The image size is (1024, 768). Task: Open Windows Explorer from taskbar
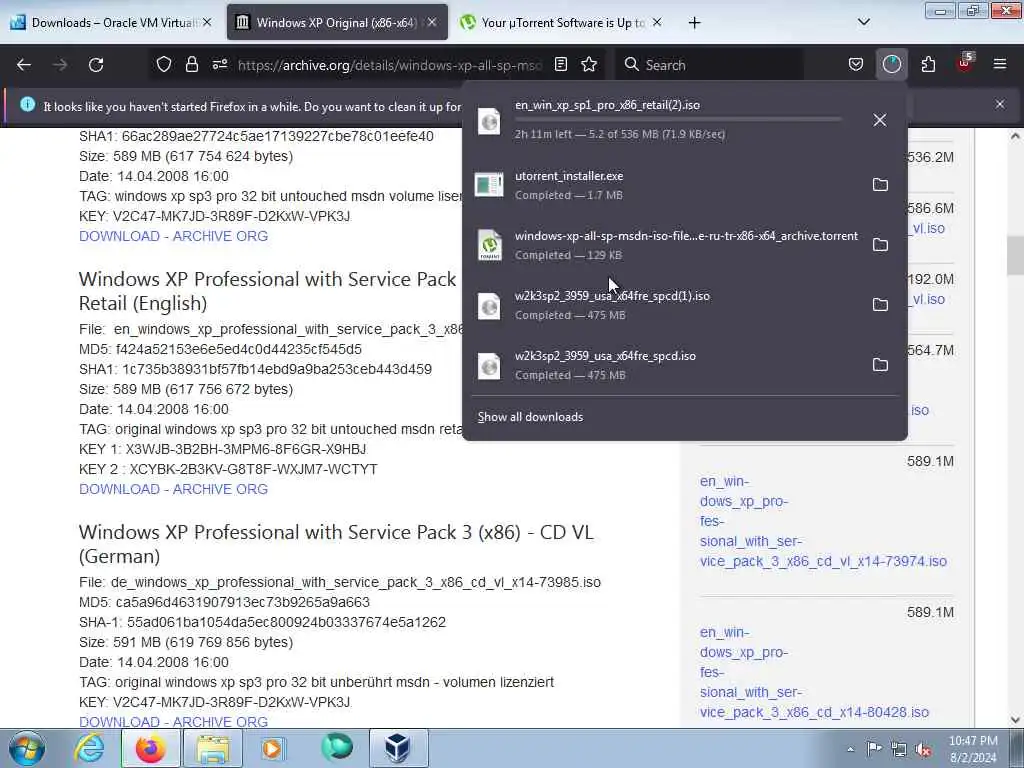click(212, 748)
